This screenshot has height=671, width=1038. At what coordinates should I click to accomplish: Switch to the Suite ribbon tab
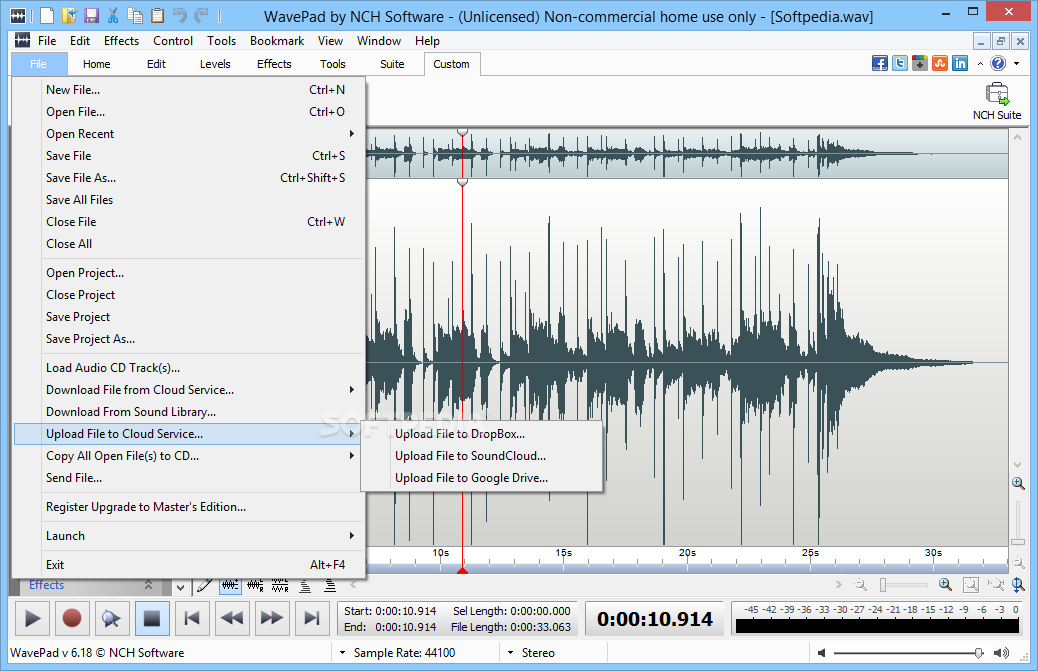(x=392, y=64)
